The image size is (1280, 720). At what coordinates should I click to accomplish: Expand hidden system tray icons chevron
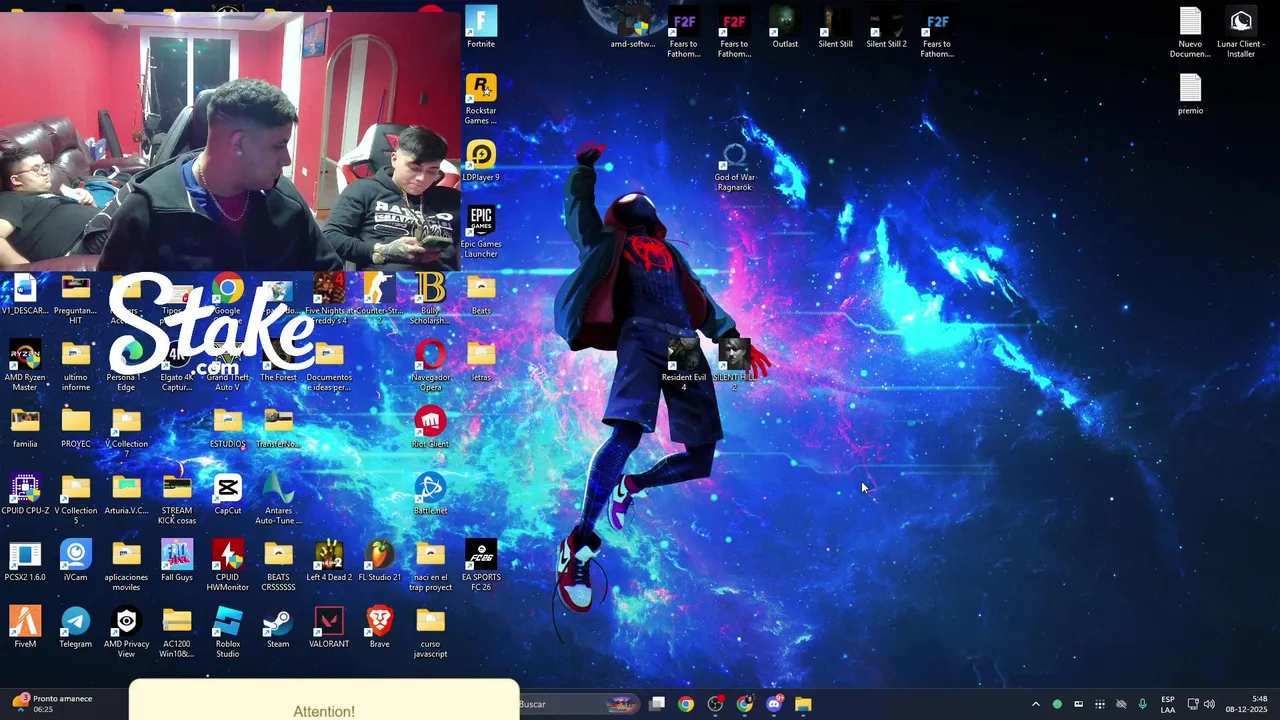coord(1035,704)
